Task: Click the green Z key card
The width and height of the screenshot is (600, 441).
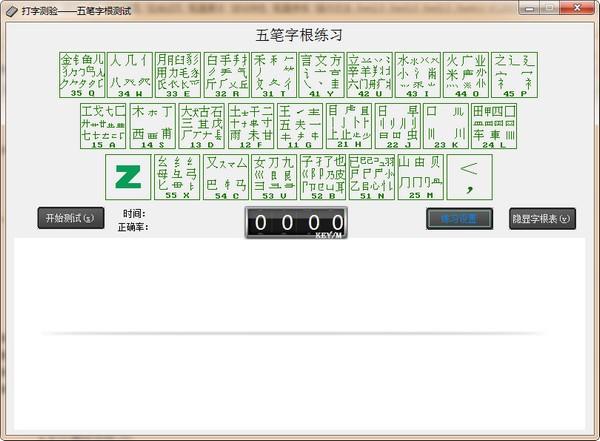Action: [x=128, y=177]
